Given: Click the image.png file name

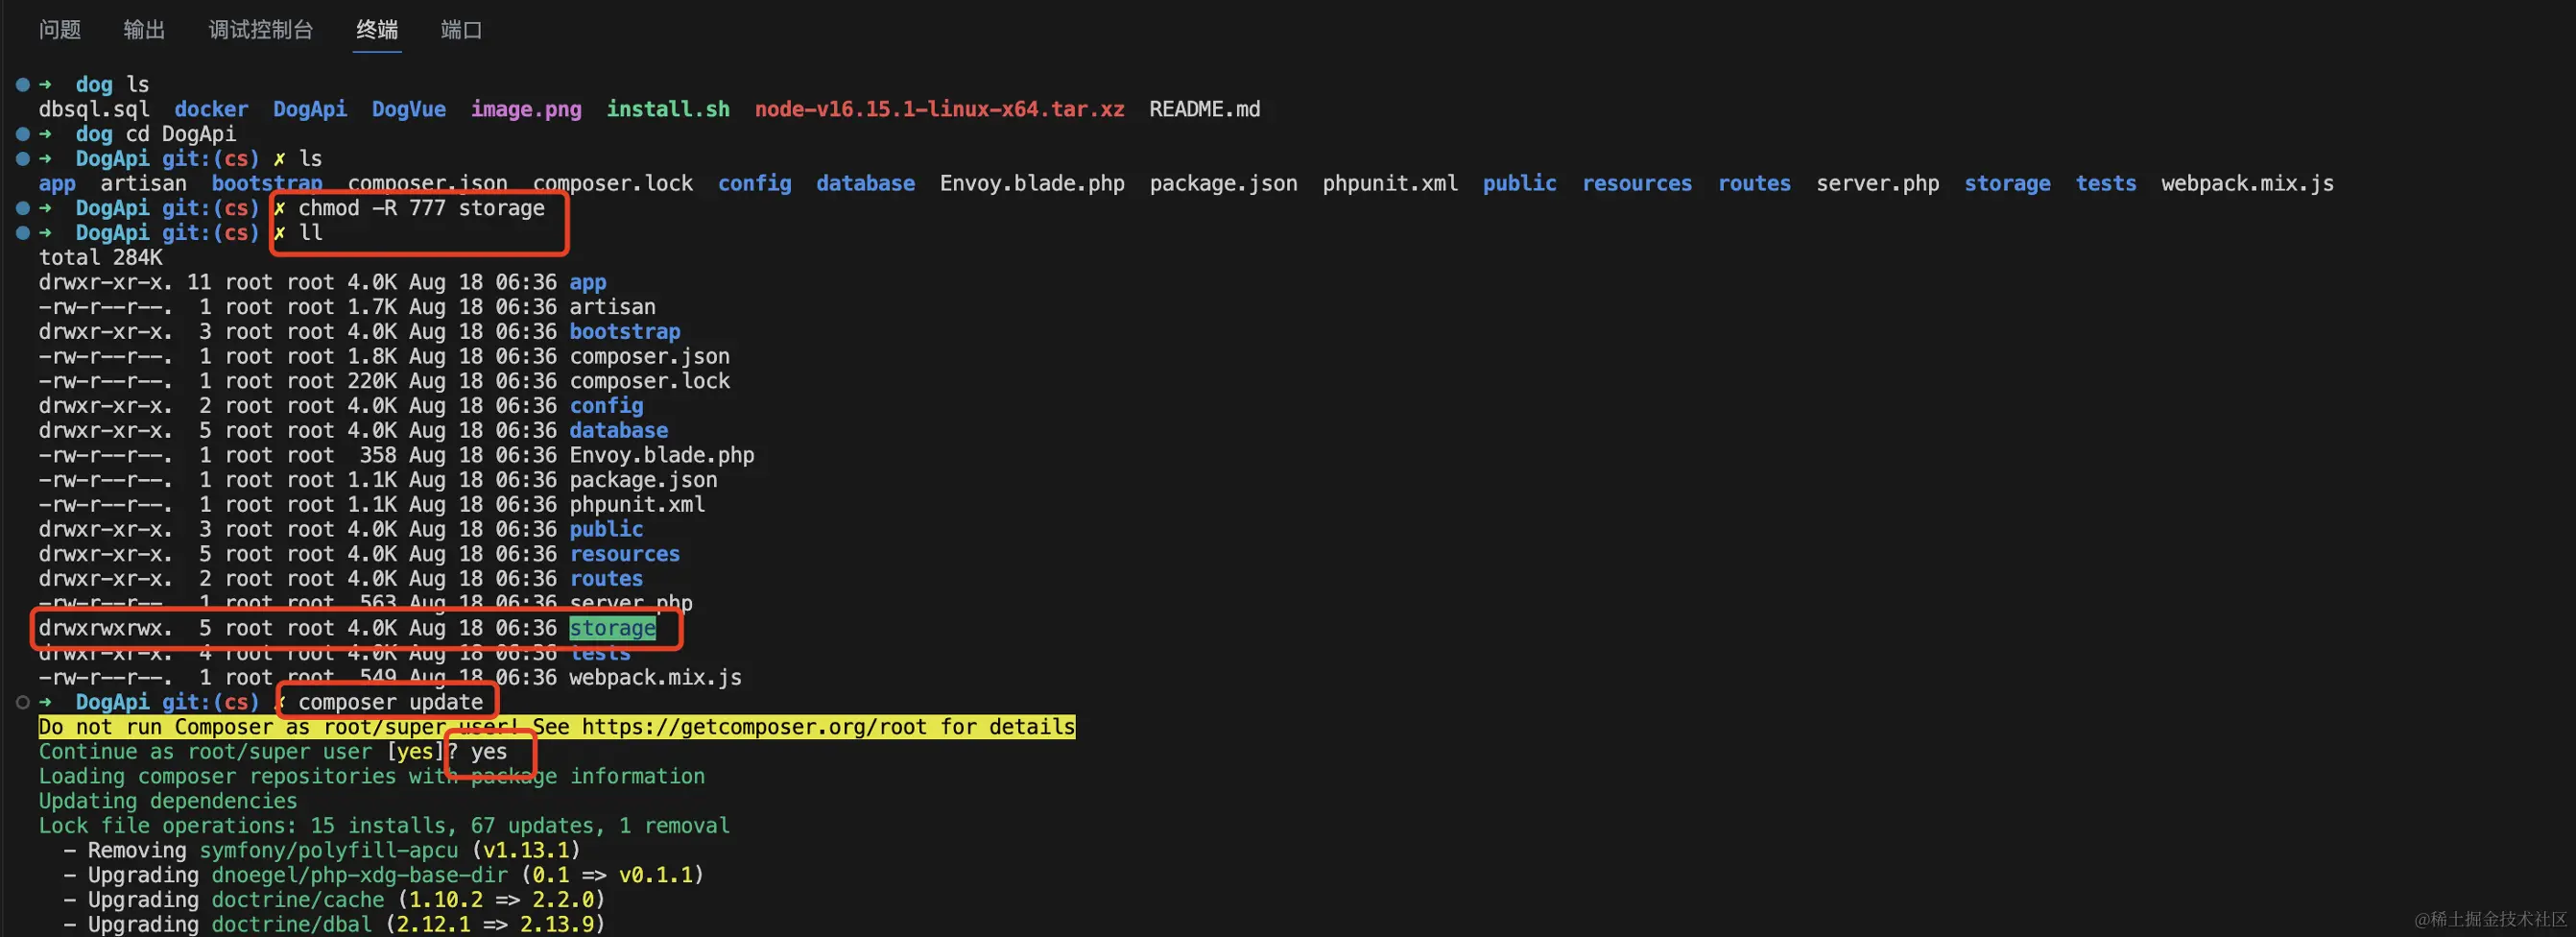Looking at the screenshot, I should [x=526, y=109].
